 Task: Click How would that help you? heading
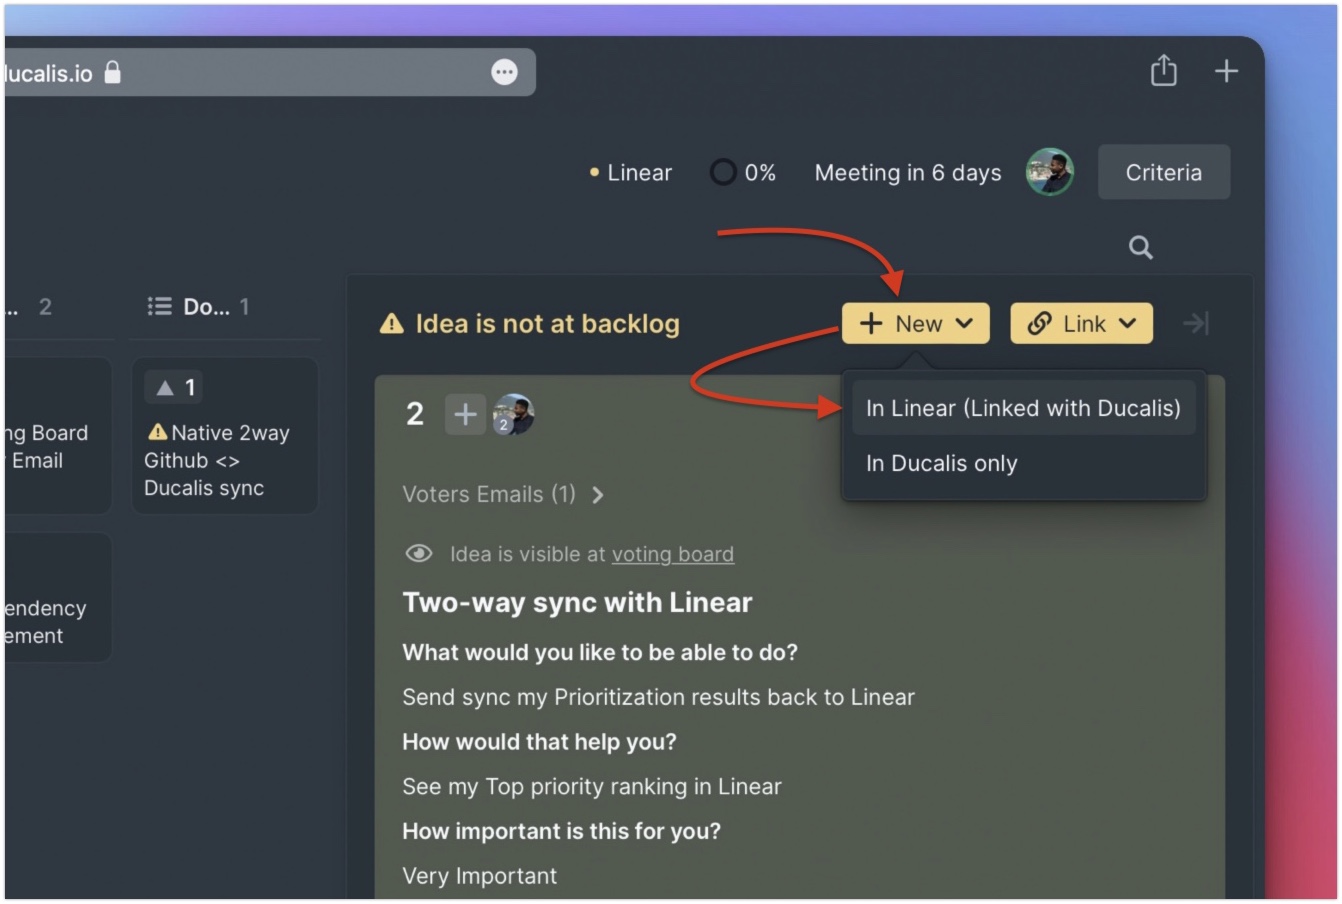click(x=539, y=742)
